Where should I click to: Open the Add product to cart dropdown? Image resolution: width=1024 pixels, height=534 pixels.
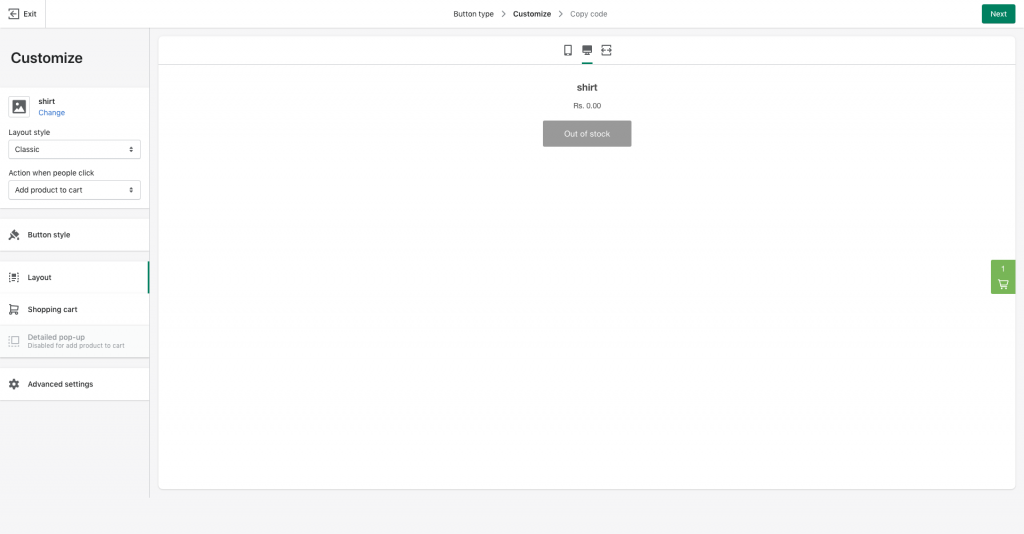[74, 190]
